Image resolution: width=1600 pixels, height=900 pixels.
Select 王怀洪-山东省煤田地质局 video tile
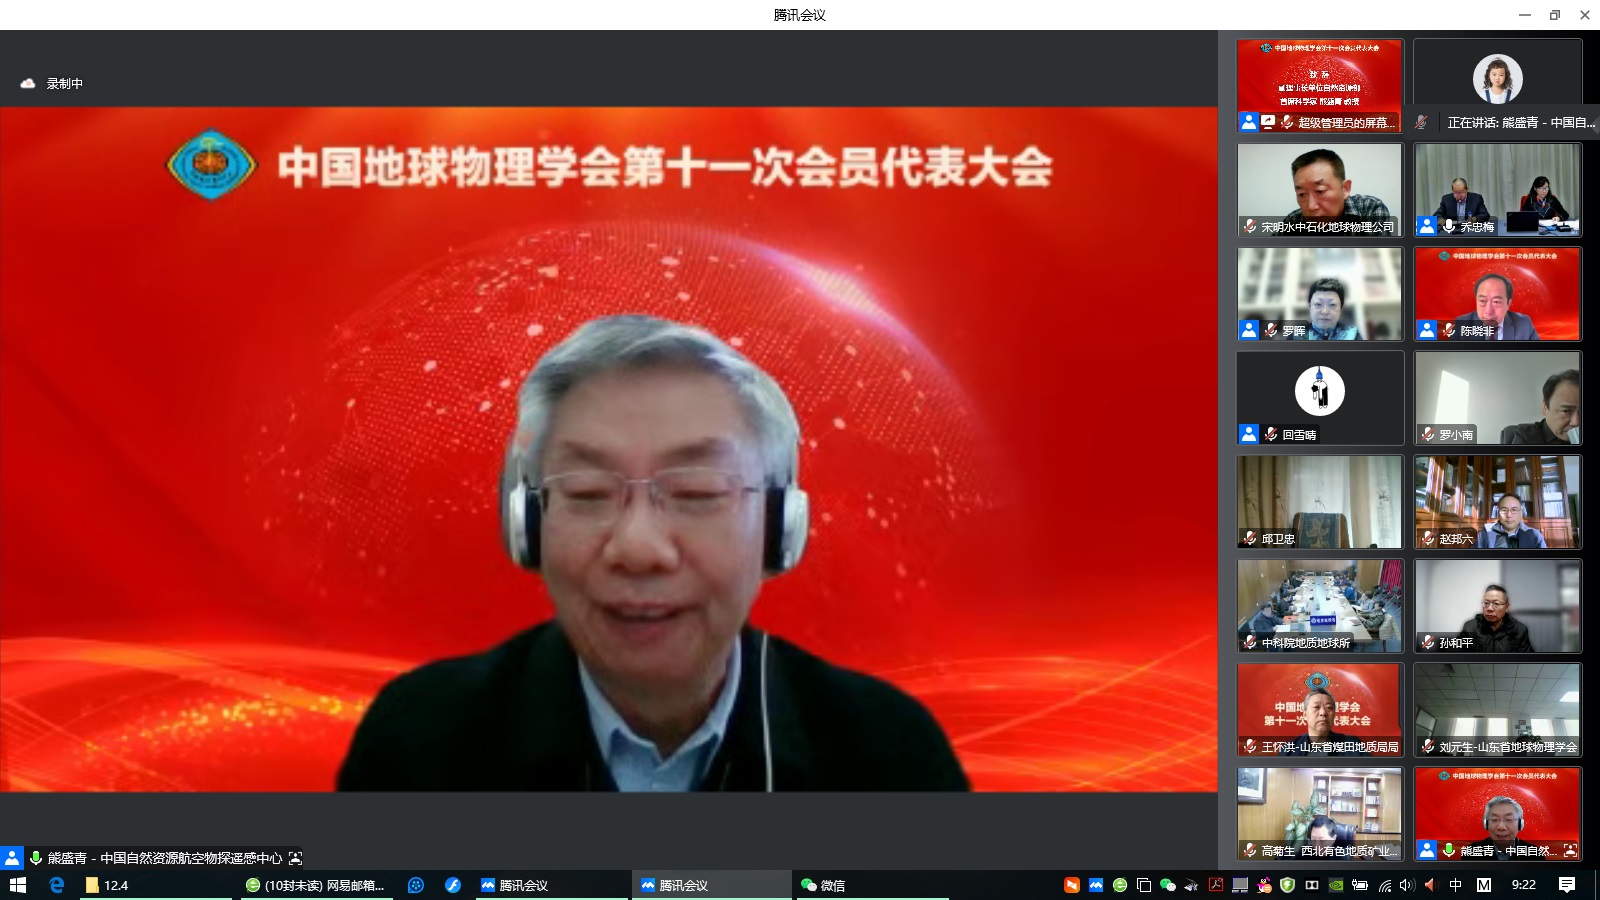tap(1320, 710)
